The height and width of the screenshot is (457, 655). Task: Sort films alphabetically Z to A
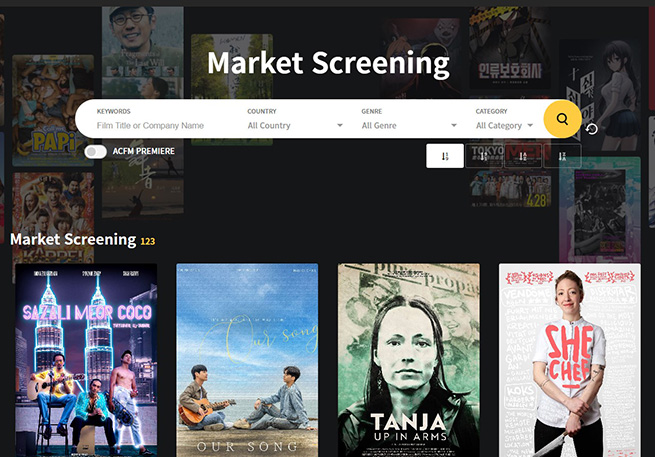pyautogui.click(x=562, y=156)
